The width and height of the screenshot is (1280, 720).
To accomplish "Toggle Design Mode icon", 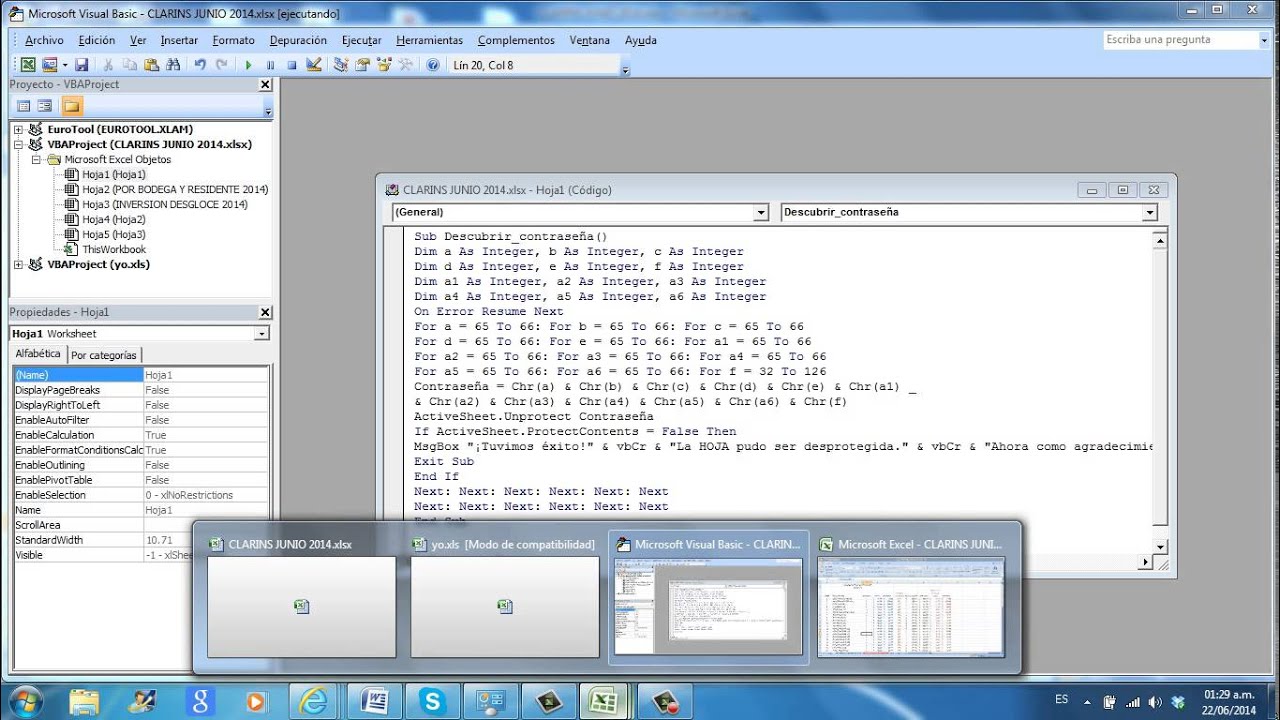I will pos(313,64).
